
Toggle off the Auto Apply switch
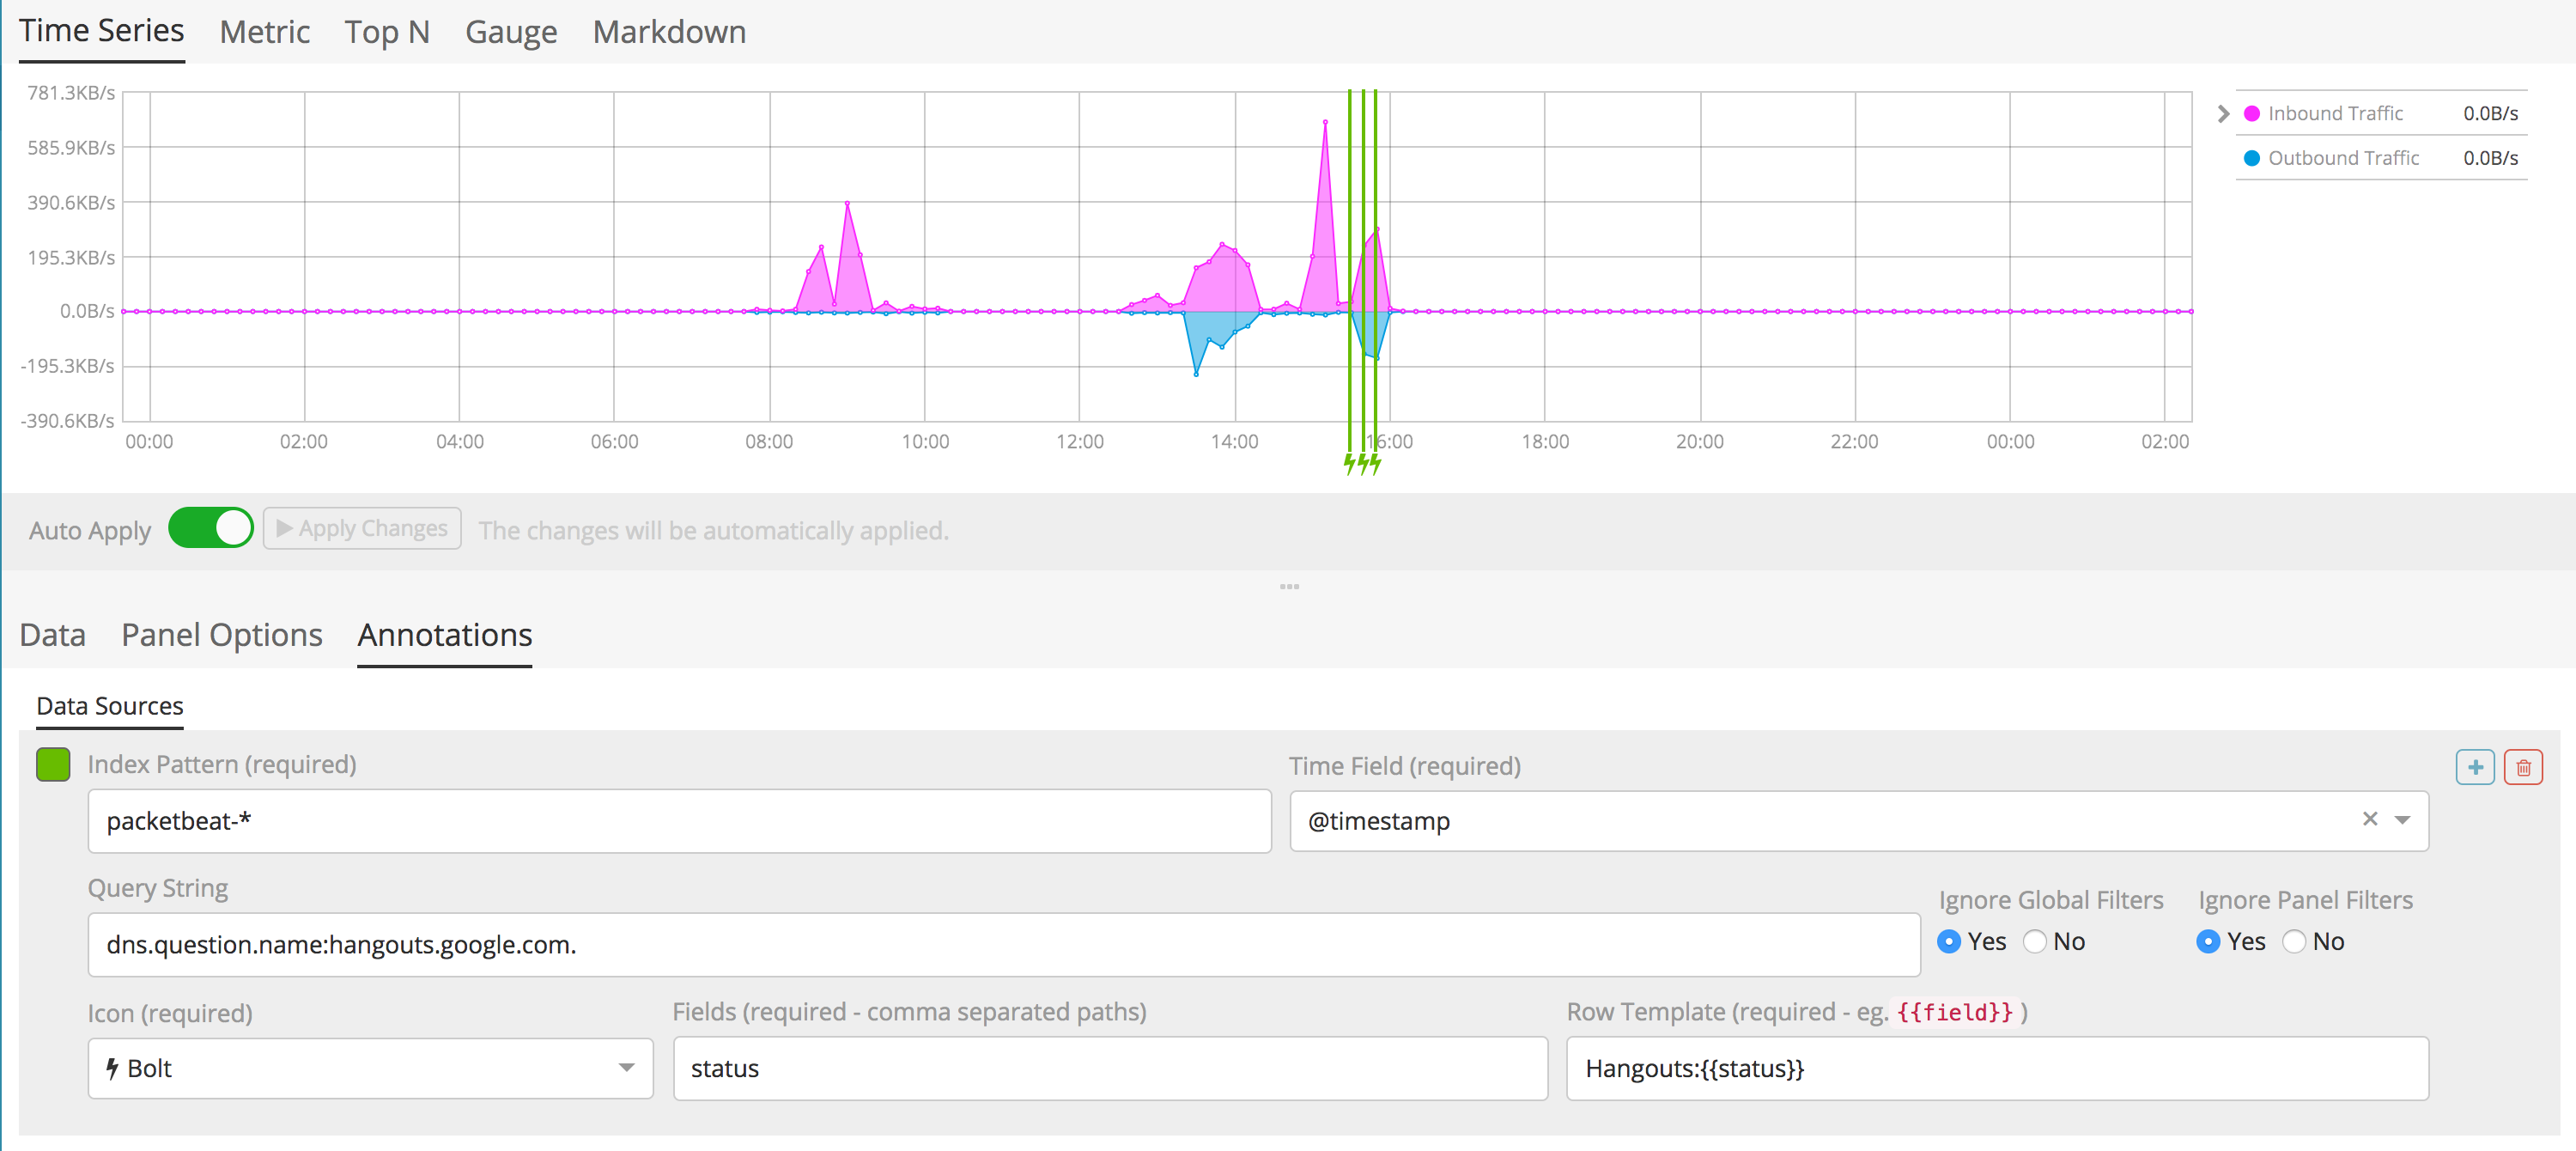point(210,528)
